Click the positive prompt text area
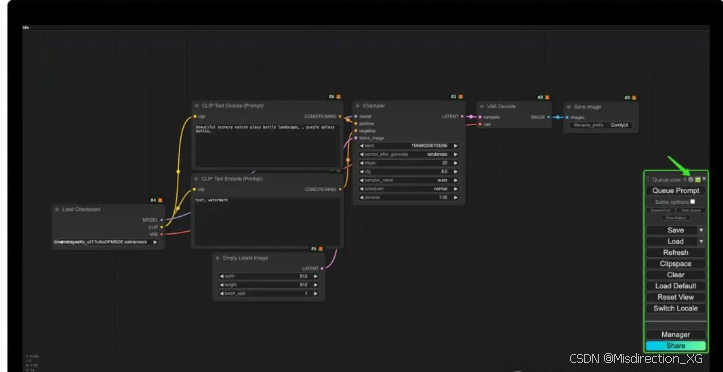Image resolution: width=723 pixels, height=372 pixels. point(267,146)
